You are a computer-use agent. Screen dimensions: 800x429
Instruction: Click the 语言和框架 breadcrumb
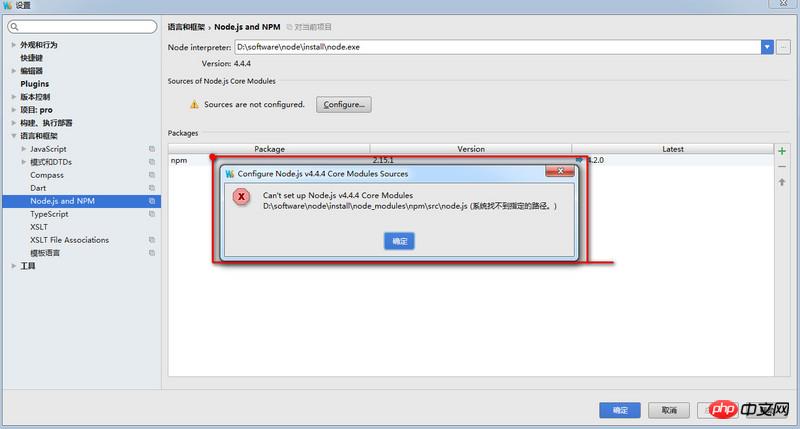(x=186, y=27)
